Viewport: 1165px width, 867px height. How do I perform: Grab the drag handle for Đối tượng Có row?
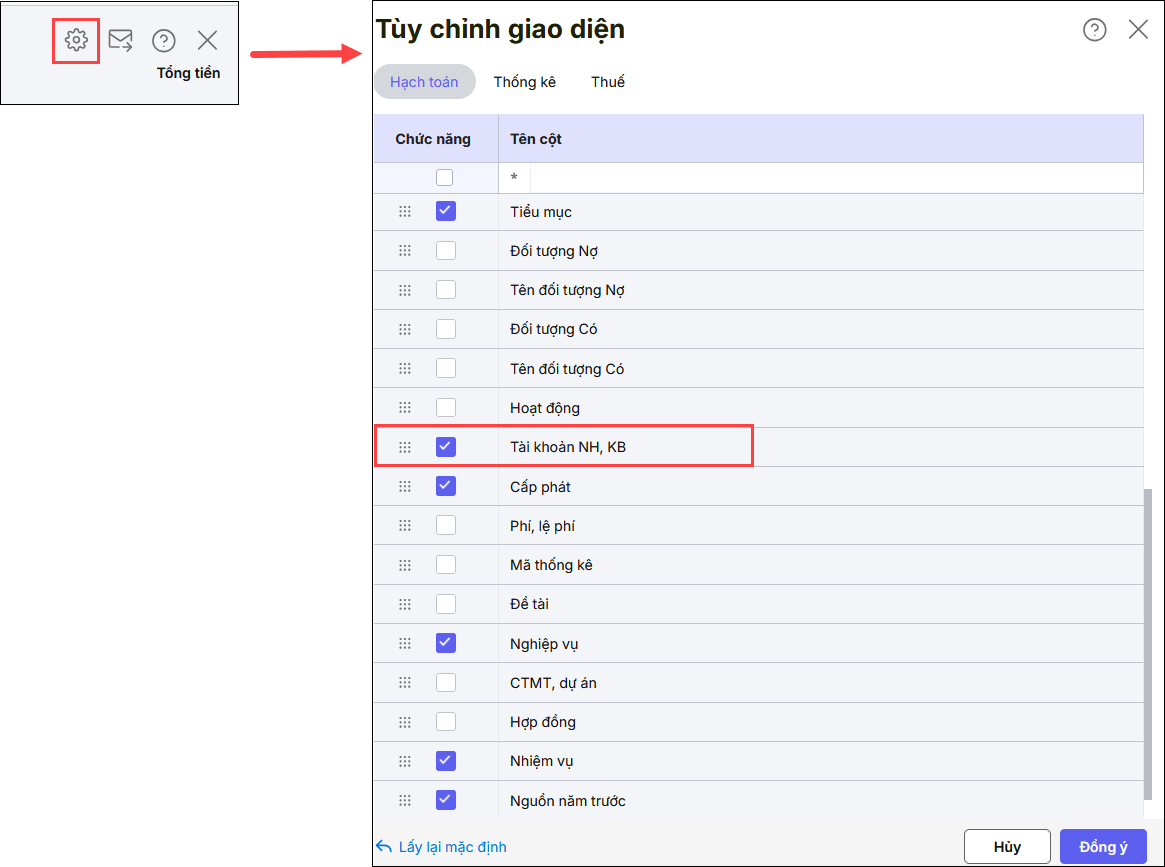point(405,329)
